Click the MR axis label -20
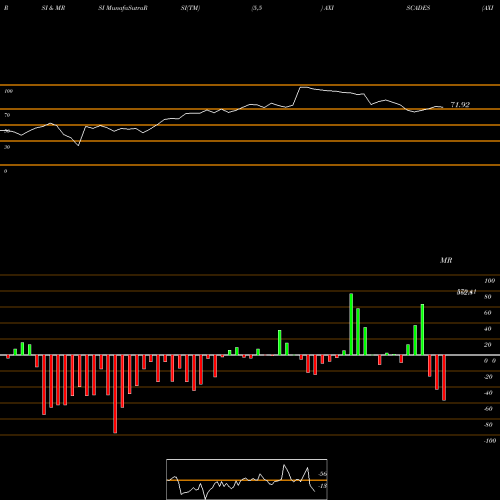Image resolution: width=500 pixels, height=500 pixels. pos(488,377)
